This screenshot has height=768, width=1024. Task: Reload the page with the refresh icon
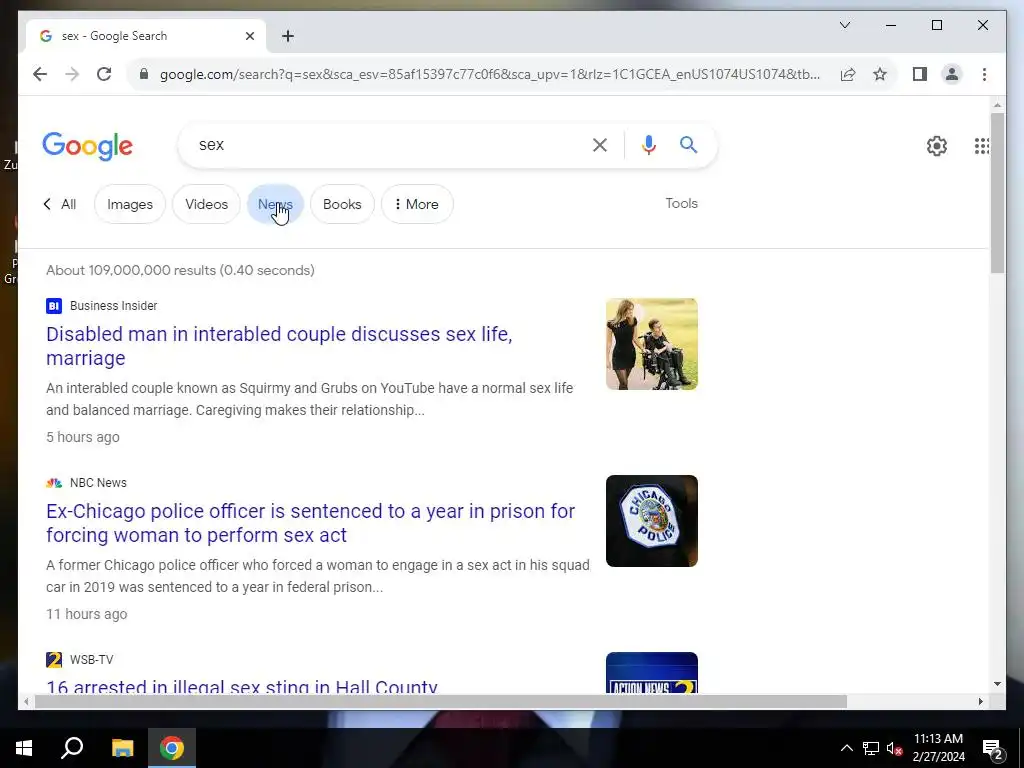[x=104, y=74]
